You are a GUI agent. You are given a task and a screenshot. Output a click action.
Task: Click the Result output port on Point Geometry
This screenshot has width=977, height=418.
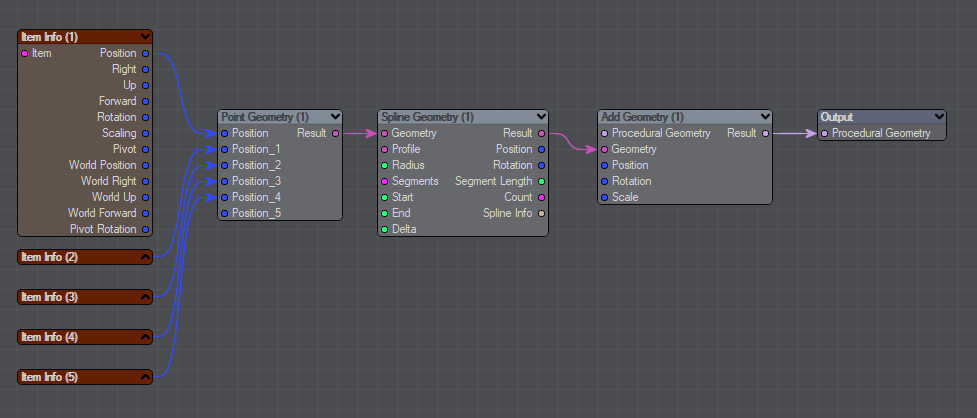(x=335, y=133)
